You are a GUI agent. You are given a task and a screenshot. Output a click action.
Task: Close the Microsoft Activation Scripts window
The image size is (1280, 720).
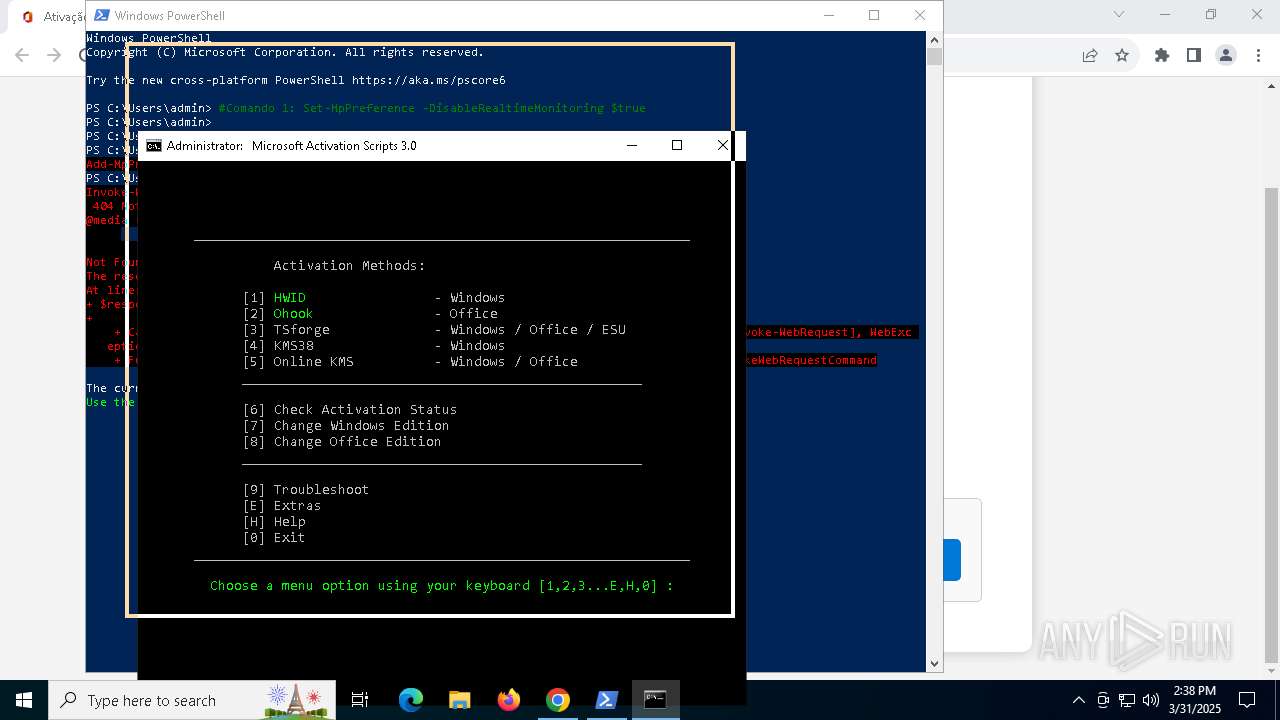(722, 145)
